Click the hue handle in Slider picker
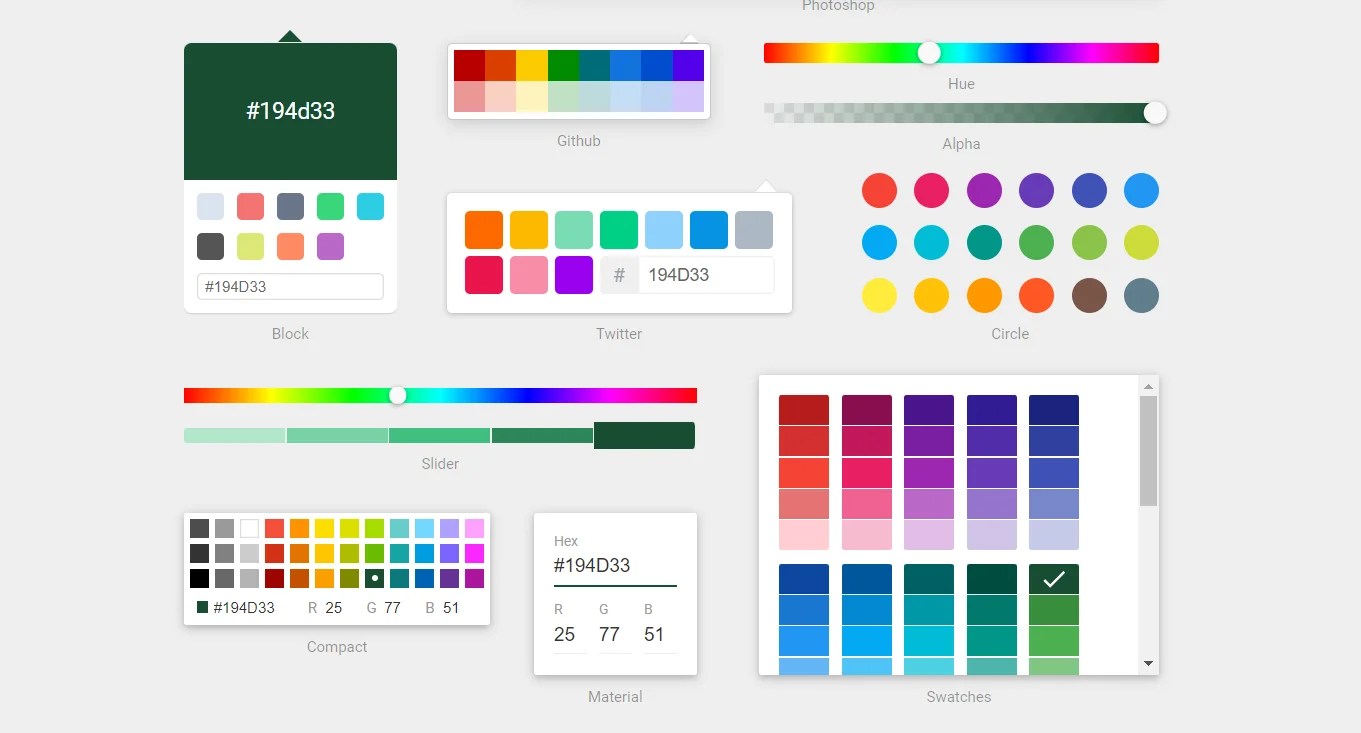This screenshot has width=1361, height=733. click(x=397, y=396)
